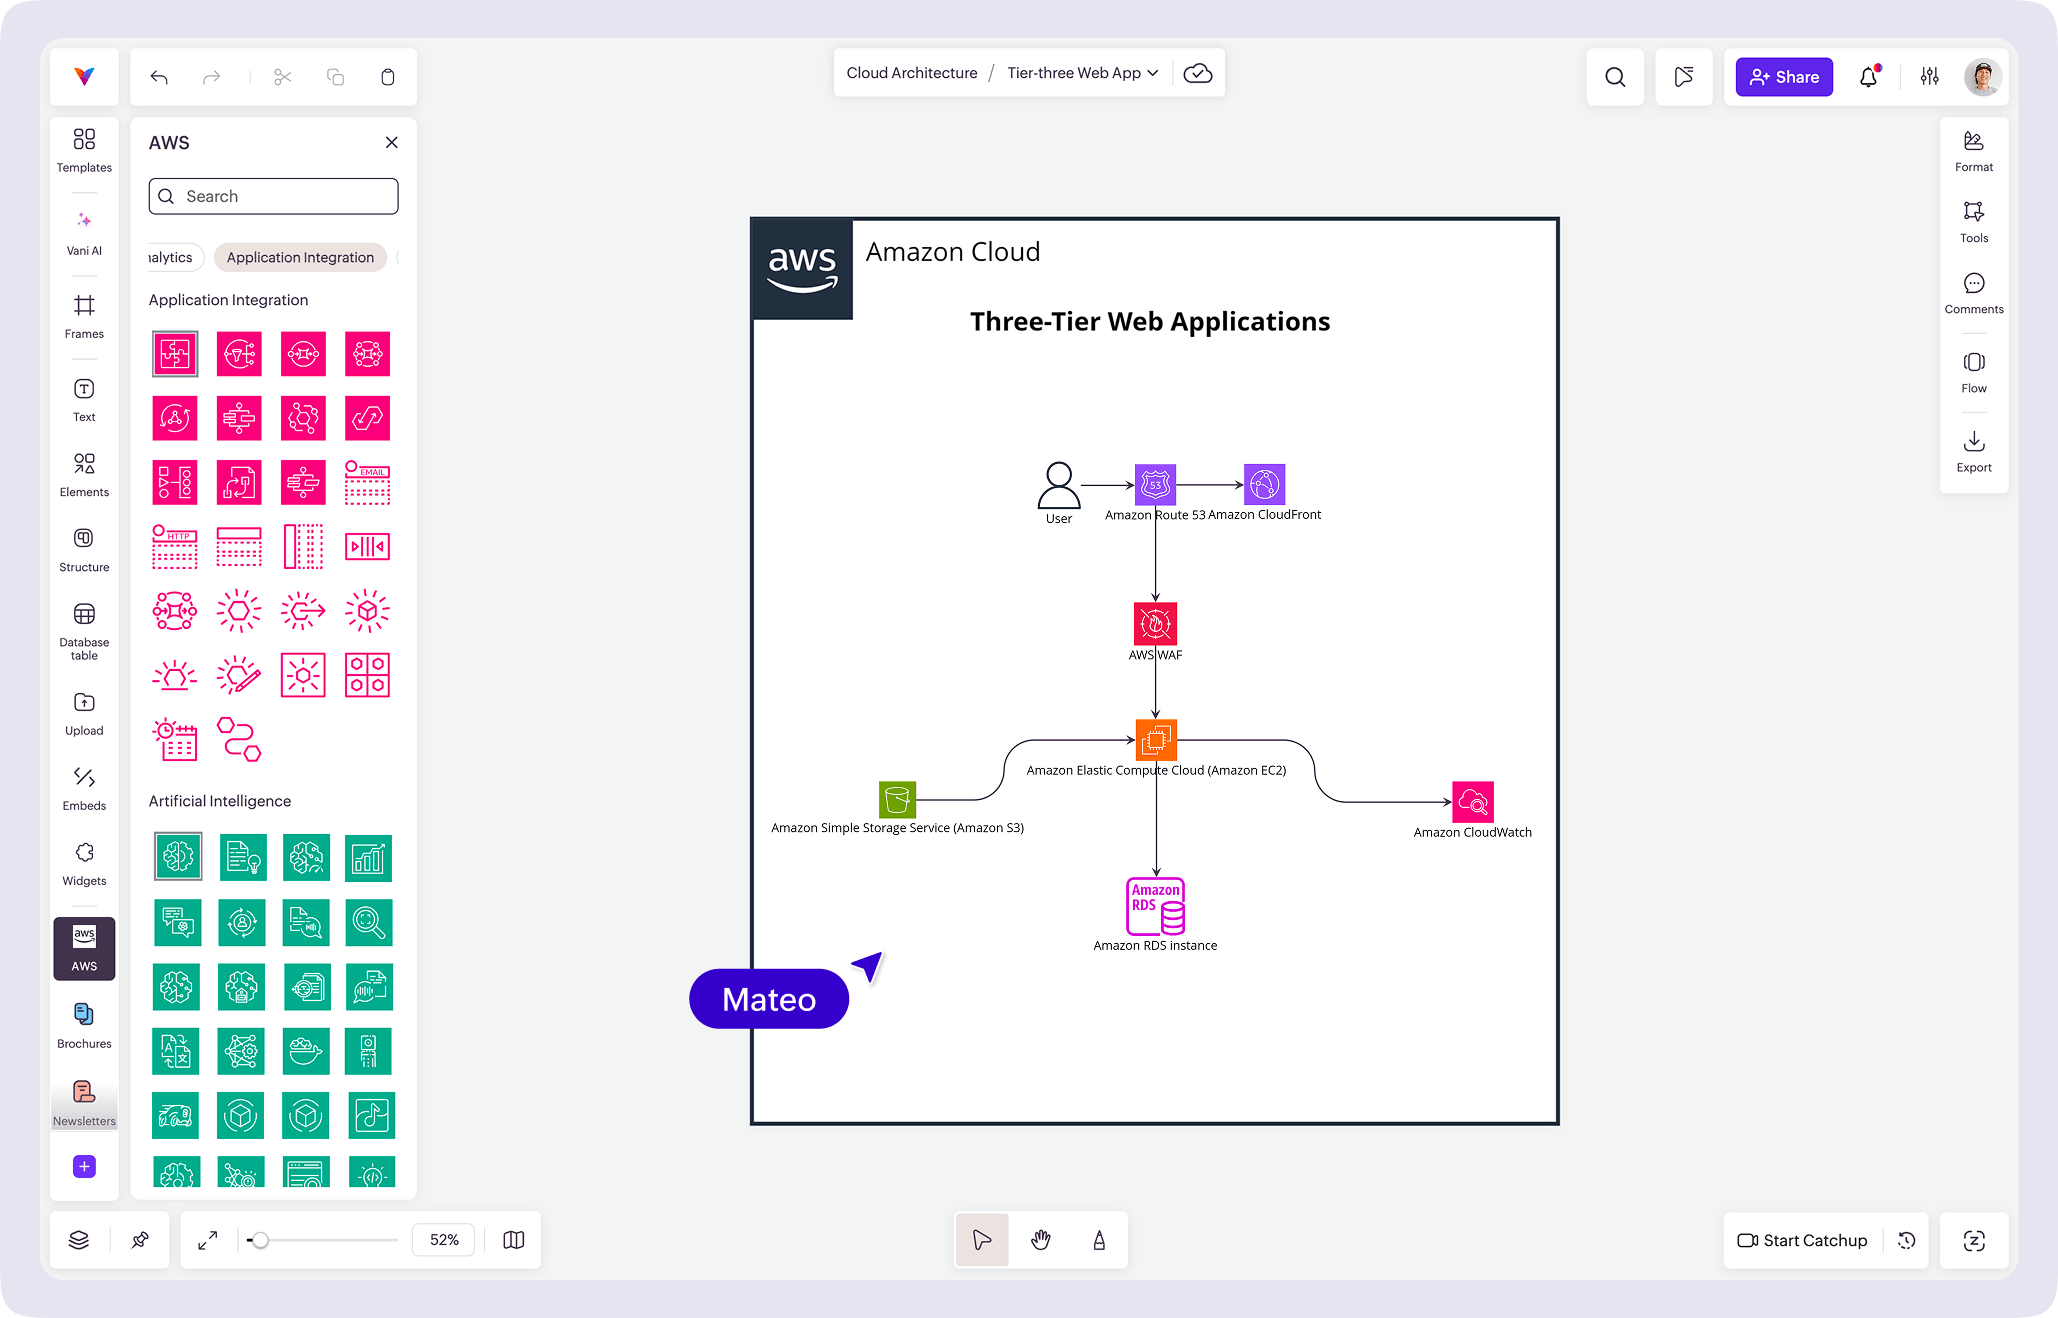Open the Upload panel
2058x1318 pixels.
tap(84, 713)
